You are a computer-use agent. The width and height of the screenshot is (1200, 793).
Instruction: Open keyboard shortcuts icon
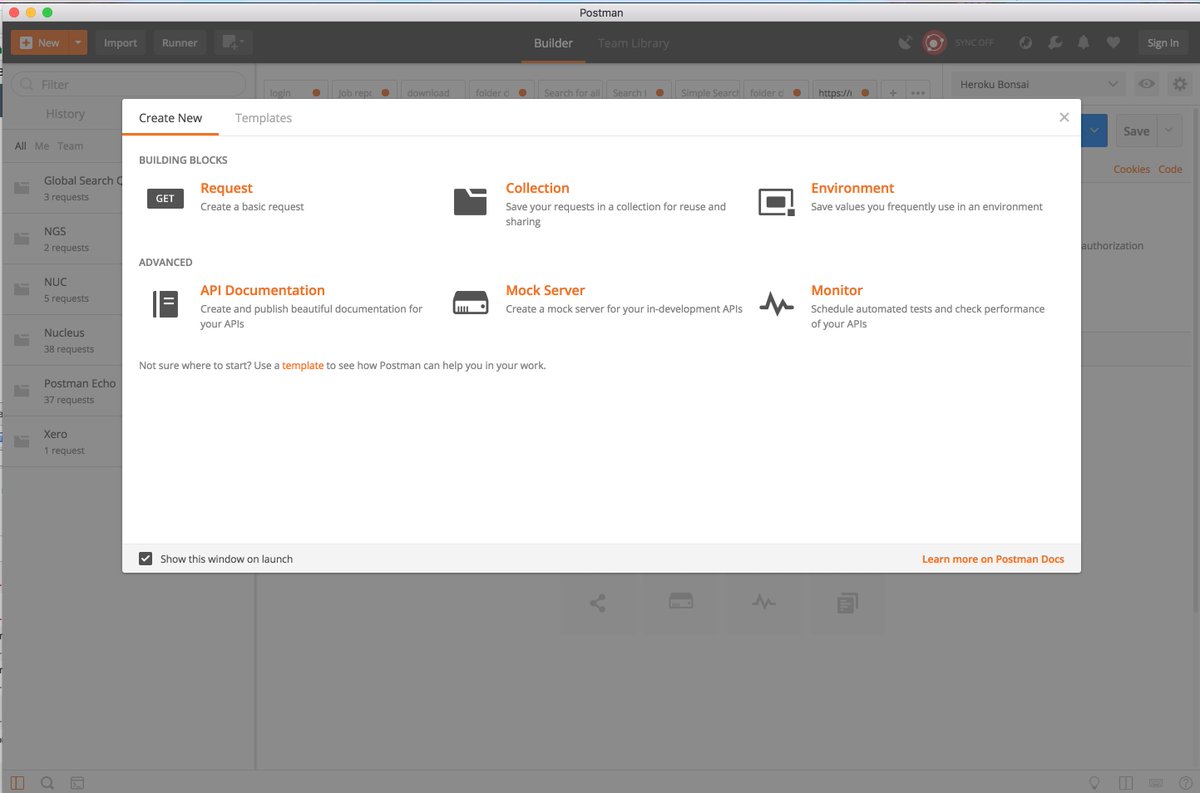point(1156,783)
